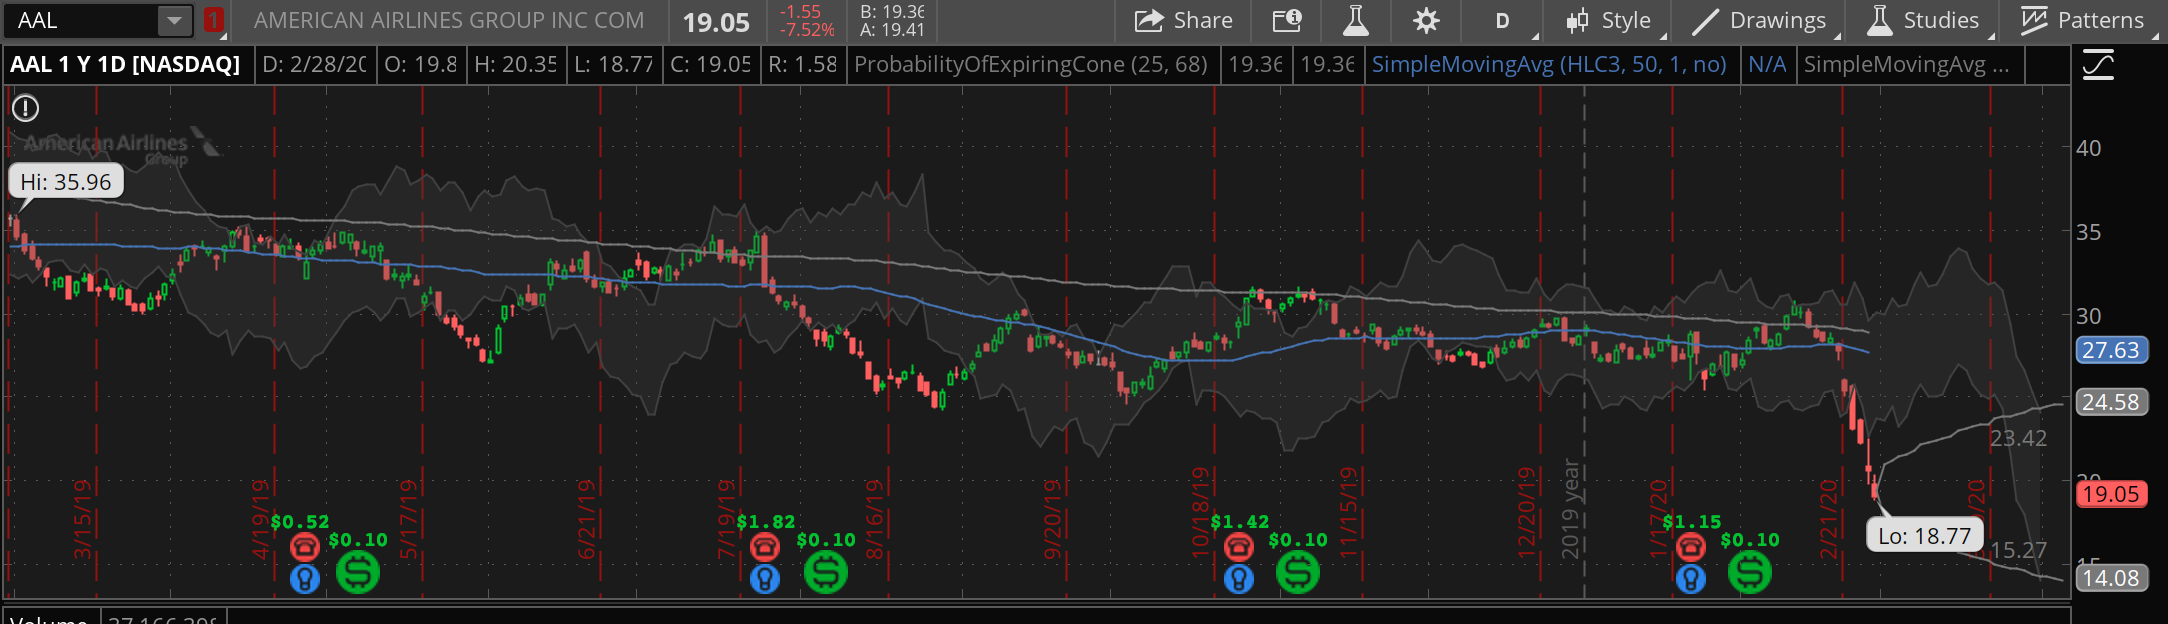Open the quote details info icon
Image resolution: width=2168 pixels, height=624 pixels.
click(1287, 20)
